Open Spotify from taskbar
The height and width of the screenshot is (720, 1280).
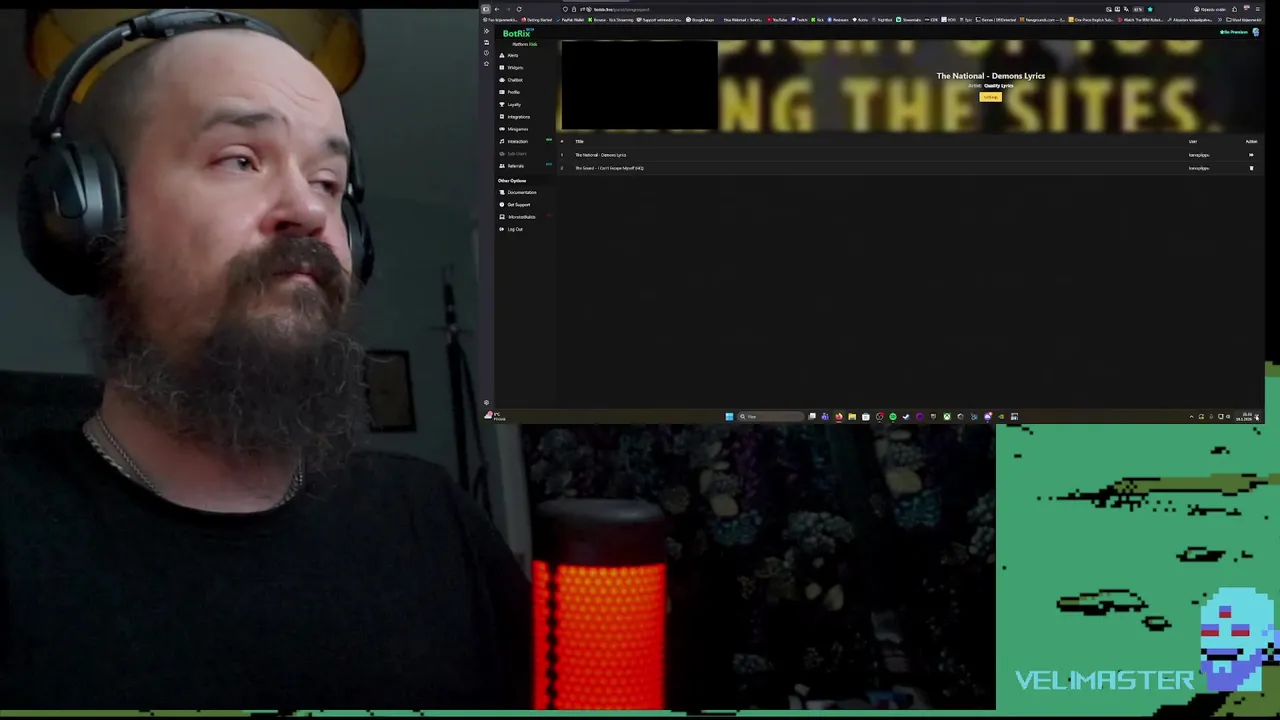coord(893,416)
